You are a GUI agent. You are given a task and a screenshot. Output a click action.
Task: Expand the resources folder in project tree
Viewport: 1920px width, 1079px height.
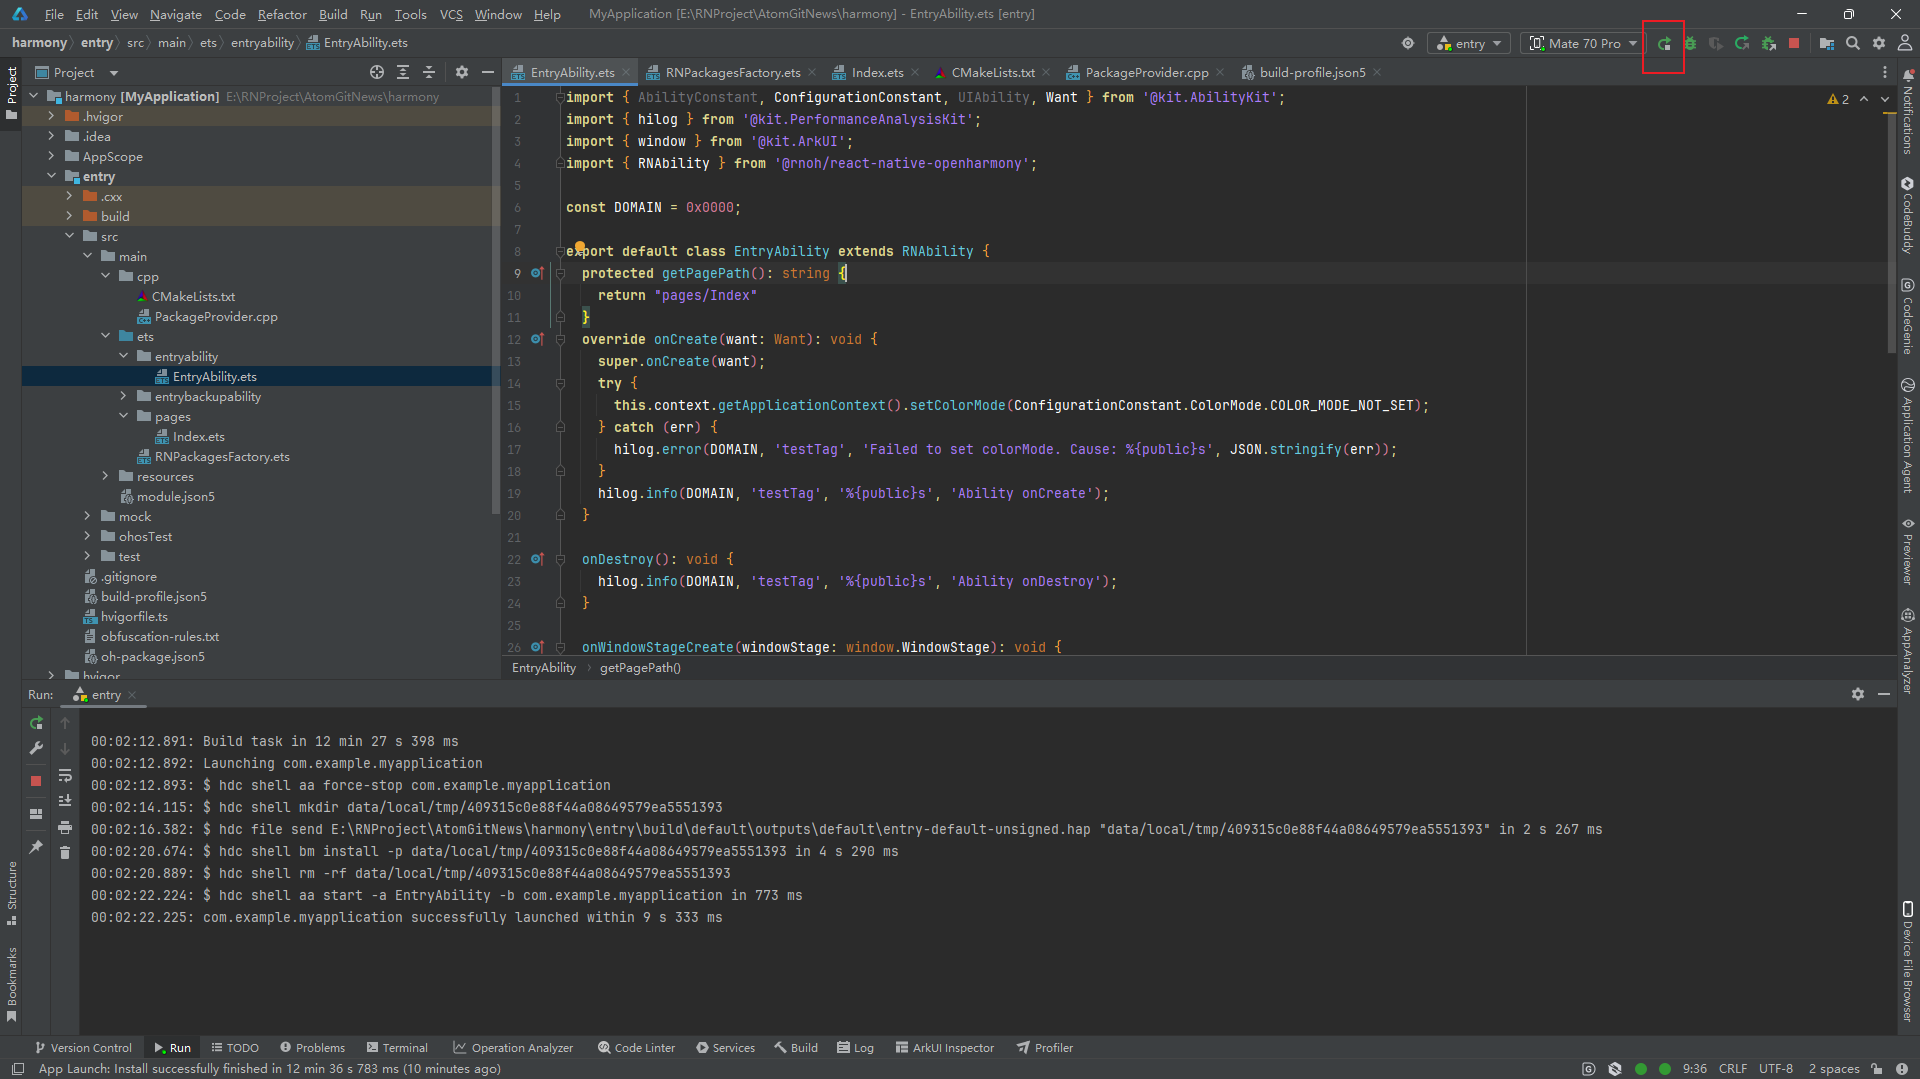pos(106,476)
